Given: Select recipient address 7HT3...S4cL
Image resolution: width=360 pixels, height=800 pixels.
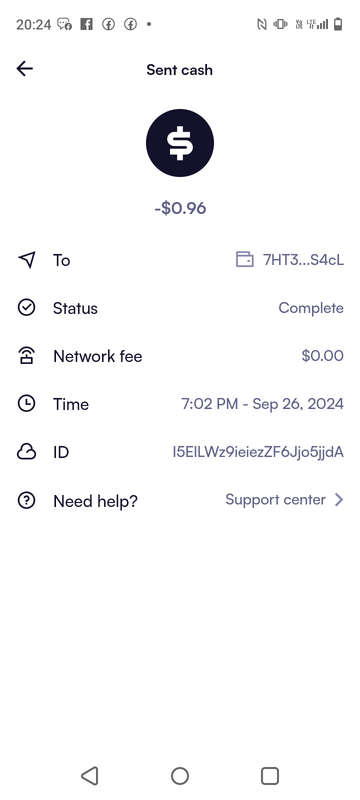Looking at the screenshot, I should [x=303, y=260].
